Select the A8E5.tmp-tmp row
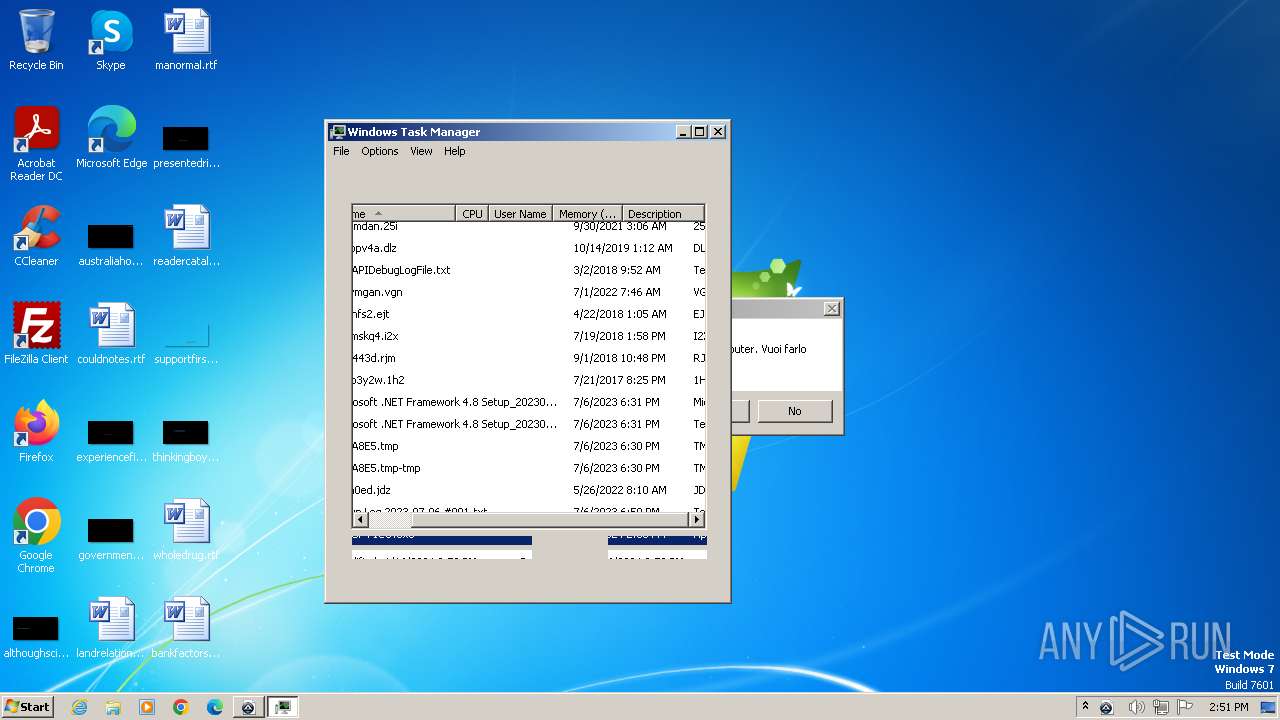Viewport: 1280px width, 720px height. tap(528, 468)
